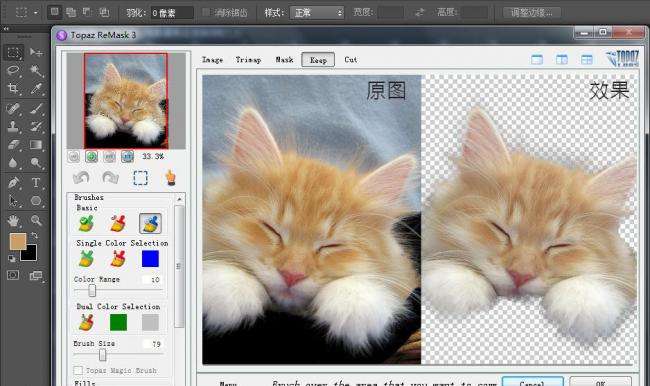Open the marquee tool preset dropdown arrow
This screenshot has width=650, height=386.
coord(36,13)
